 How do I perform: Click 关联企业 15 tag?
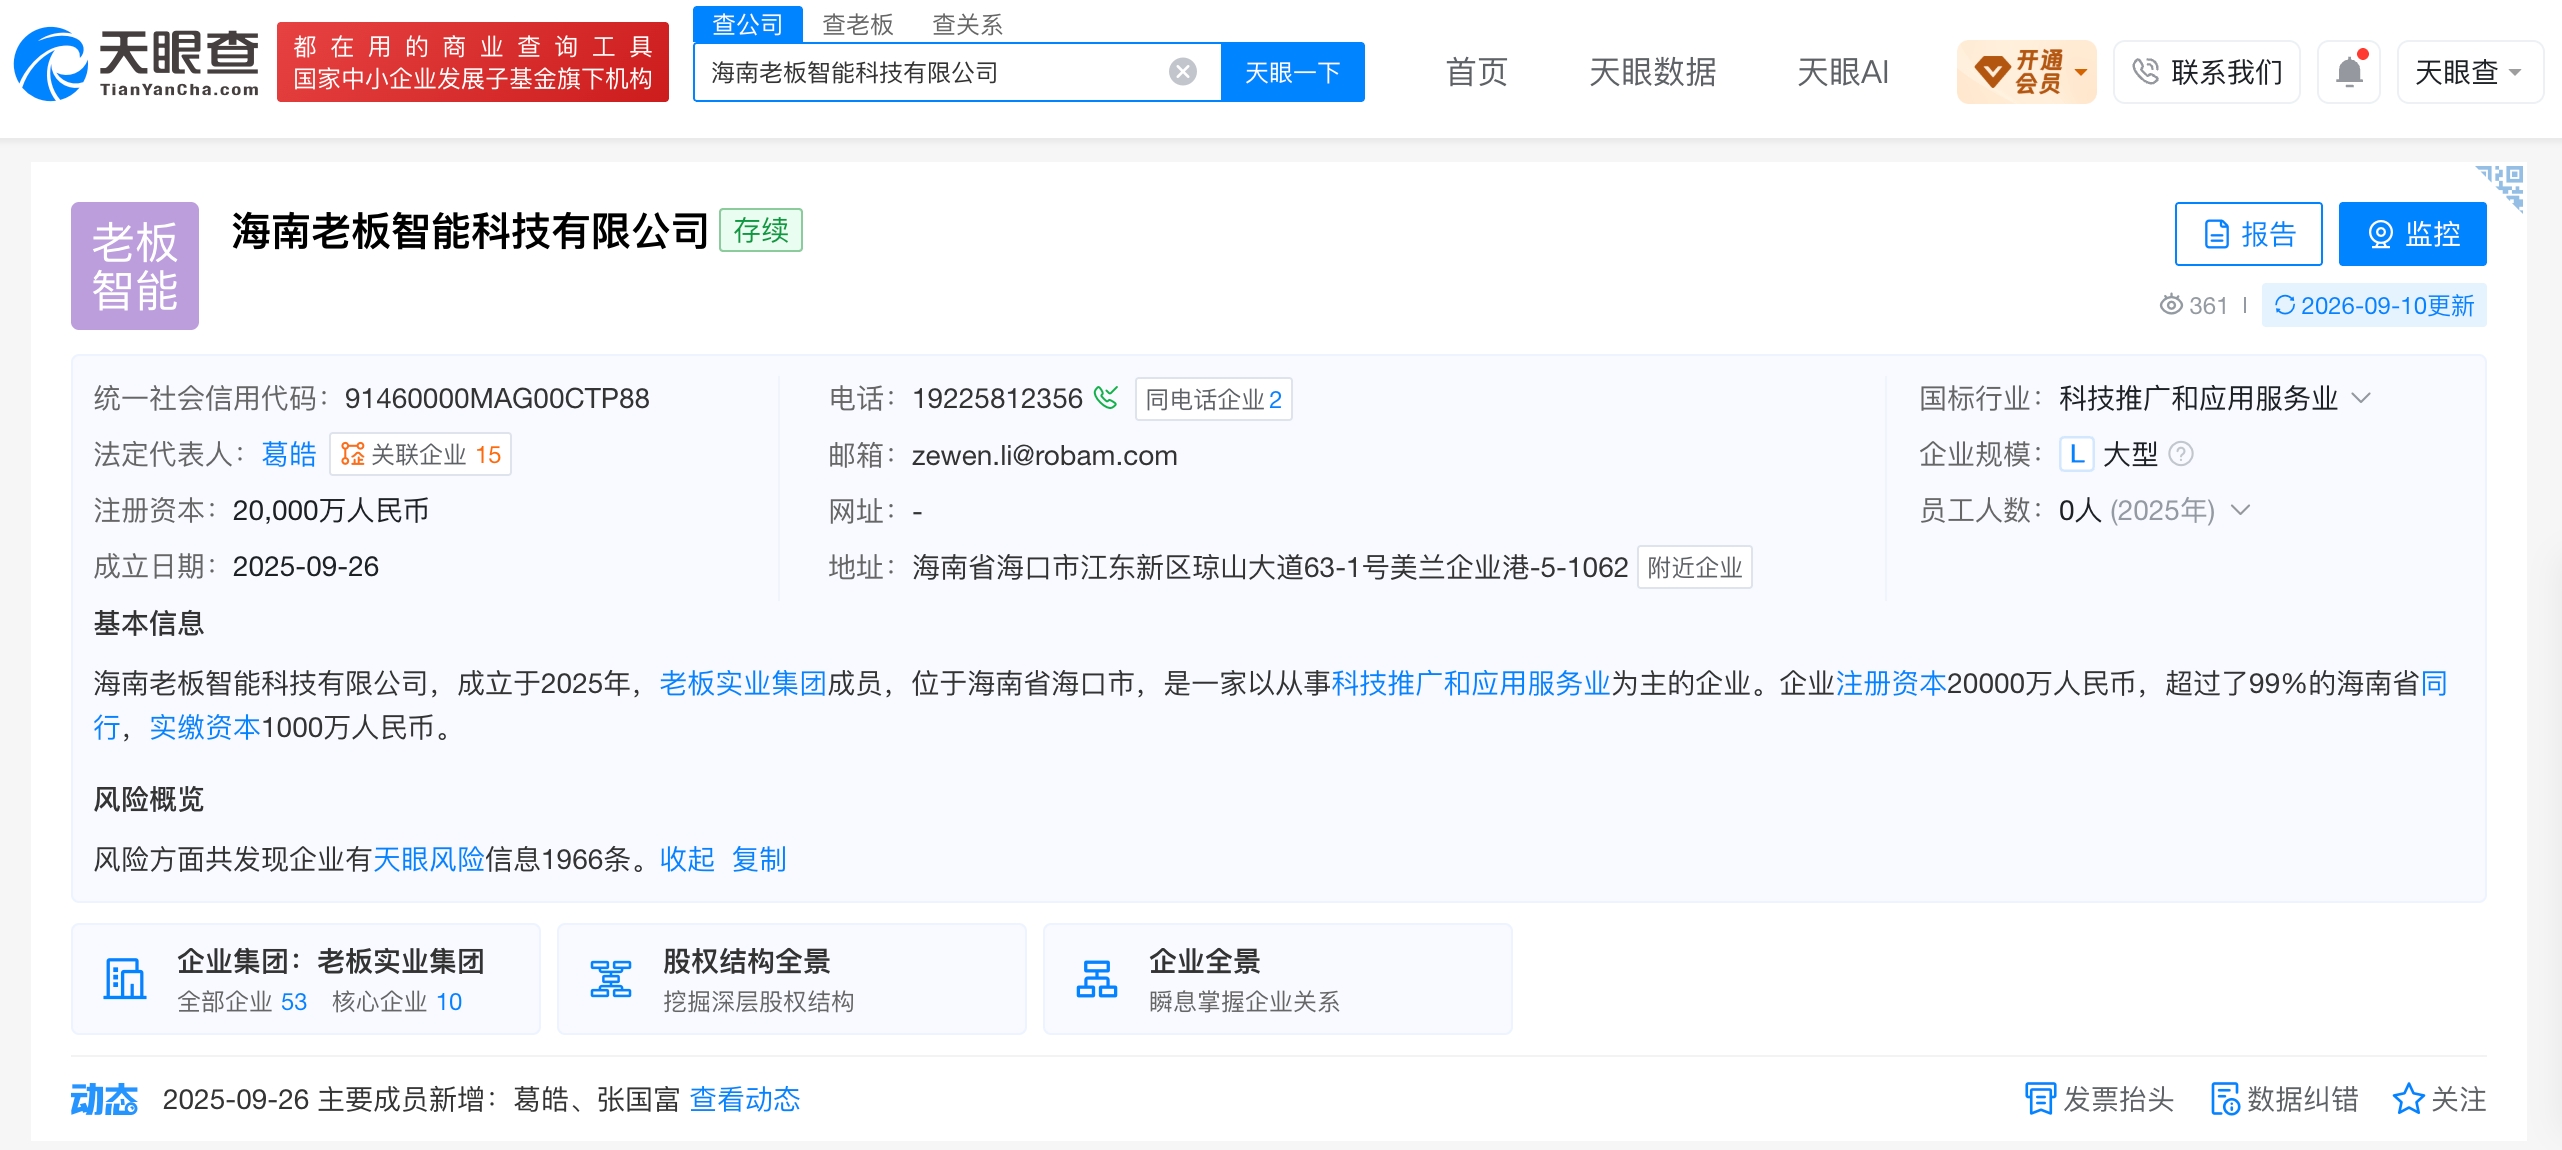click(420, 455)
